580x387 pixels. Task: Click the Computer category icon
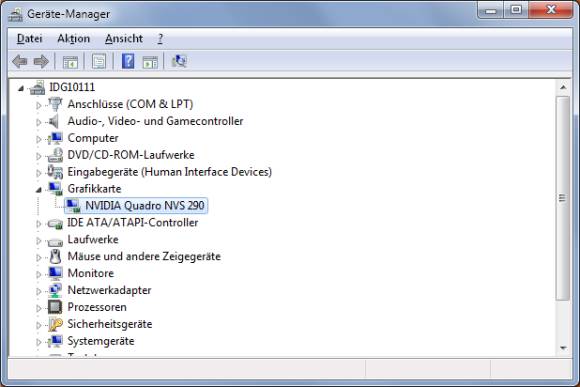55,138
